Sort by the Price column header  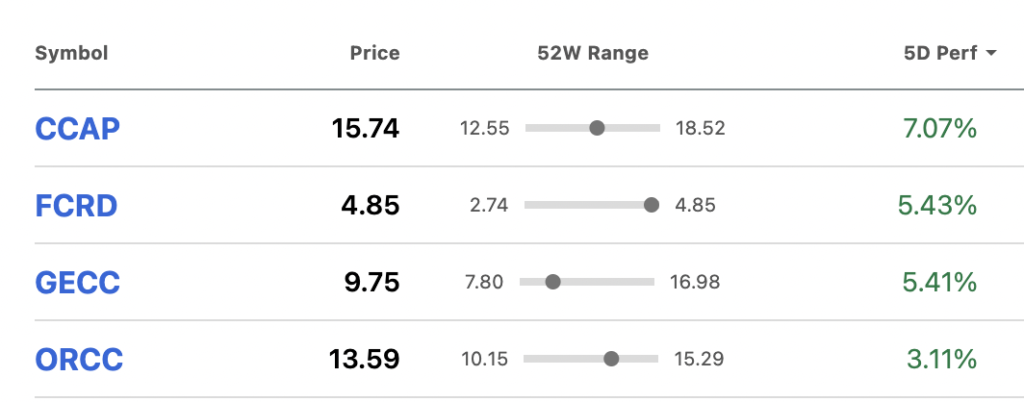tap(375, 53)
